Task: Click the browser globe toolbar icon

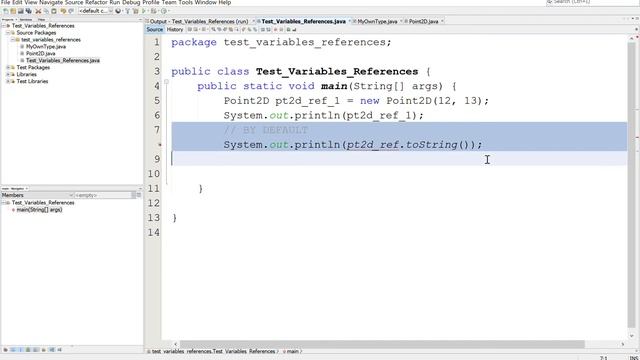Action: click(x=118, y=11)
